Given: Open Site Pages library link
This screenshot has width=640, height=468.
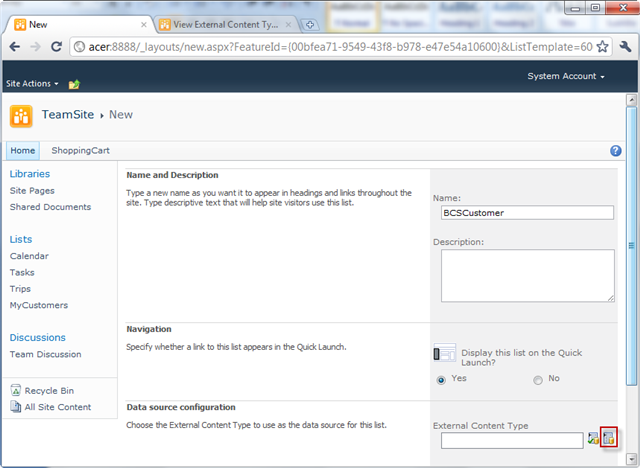Looking at the screenshot, I should pyautogui.click(x=32, y=191).
